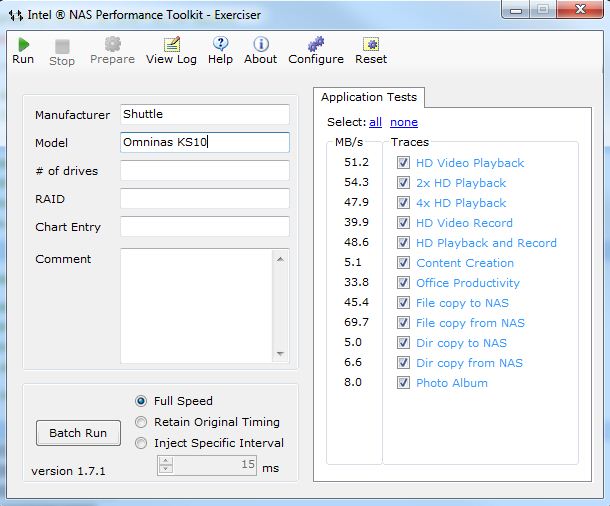Click the app icon in the title bar
This screenshot has width=610, height=506.
pyautogui.click(x=16, y=15)
